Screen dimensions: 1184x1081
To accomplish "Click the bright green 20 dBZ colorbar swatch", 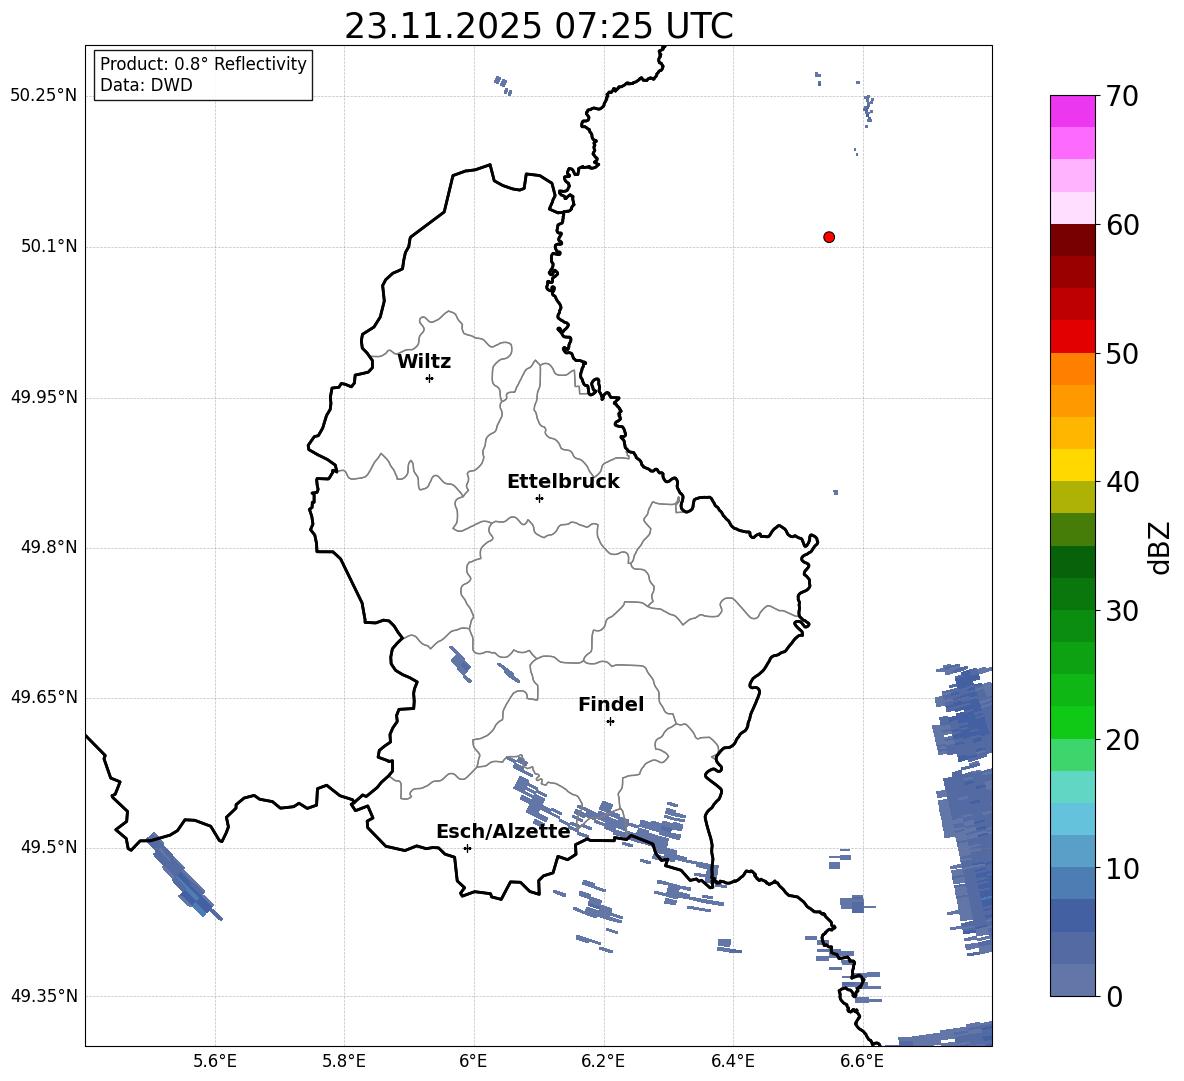I will (x=1072, y=722).
